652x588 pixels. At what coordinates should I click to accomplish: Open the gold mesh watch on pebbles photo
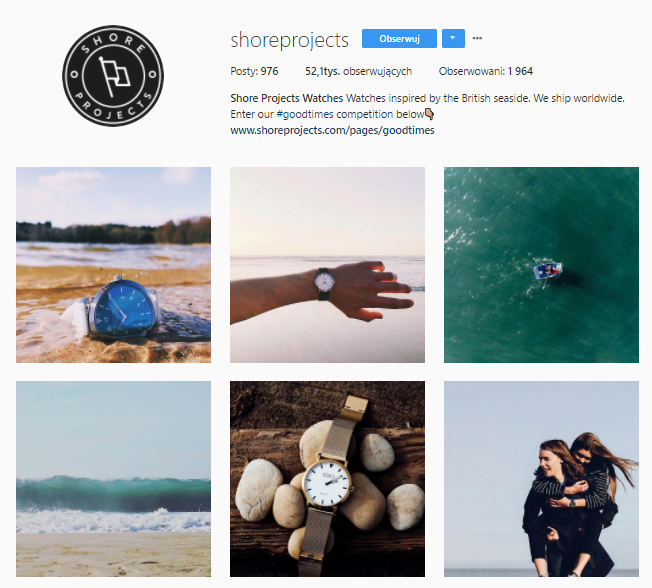pos(327,479)
